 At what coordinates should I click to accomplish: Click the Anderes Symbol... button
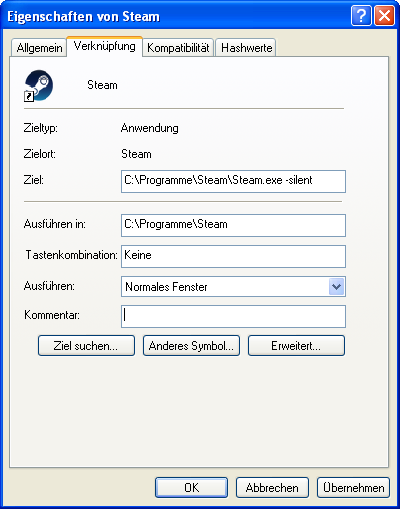191,346
